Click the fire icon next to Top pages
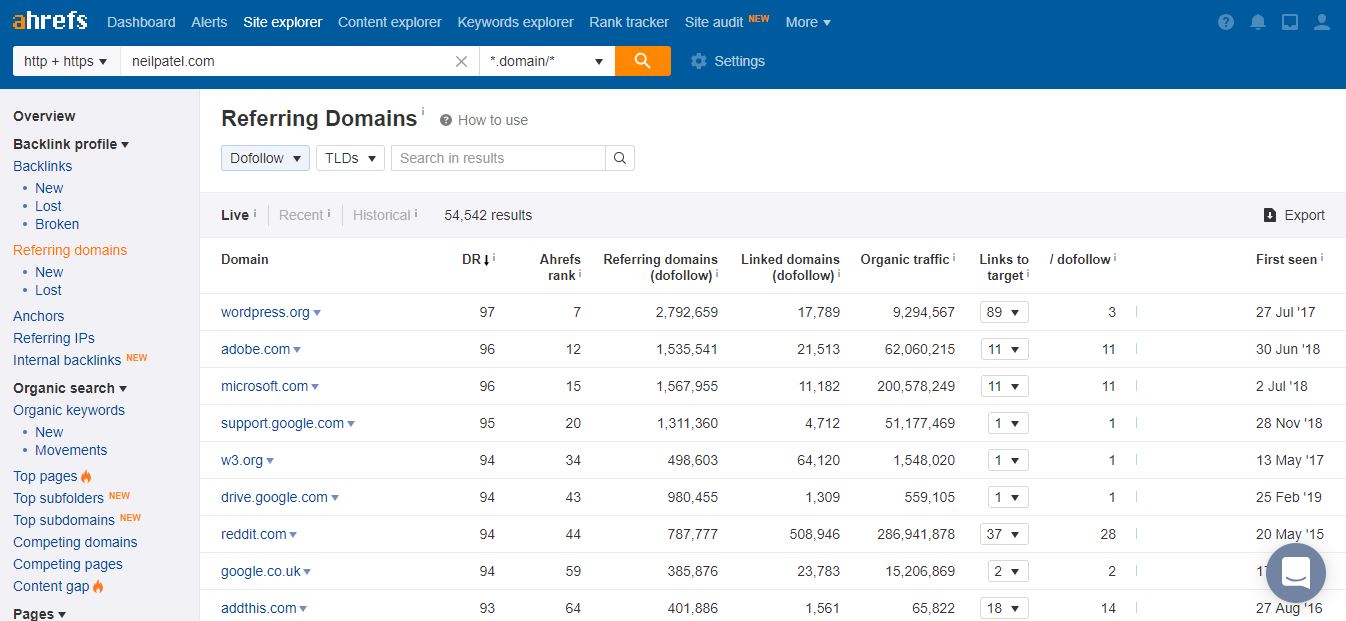Screen dimensions: 1346x621 click(86, 476)
